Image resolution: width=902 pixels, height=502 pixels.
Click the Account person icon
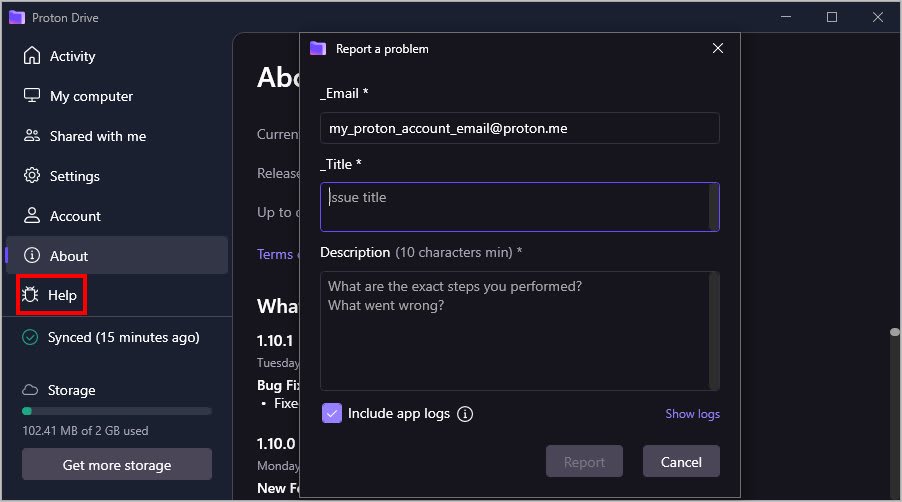[32, 216]
